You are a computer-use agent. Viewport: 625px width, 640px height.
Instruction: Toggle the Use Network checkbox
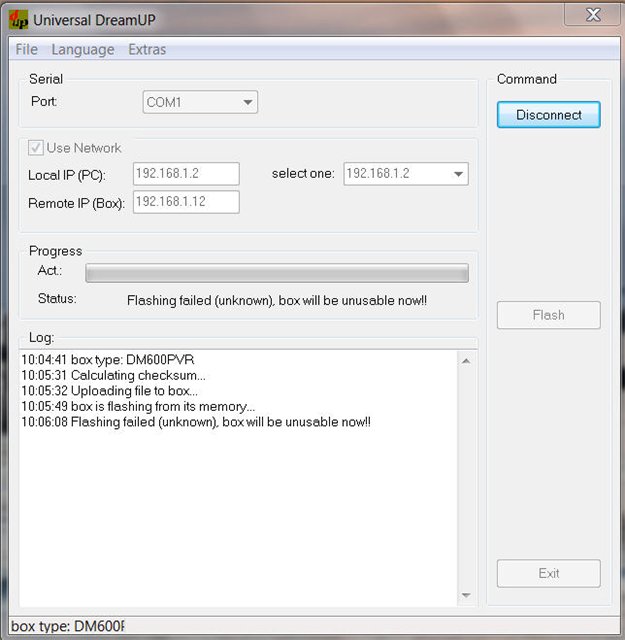[36, 148]
